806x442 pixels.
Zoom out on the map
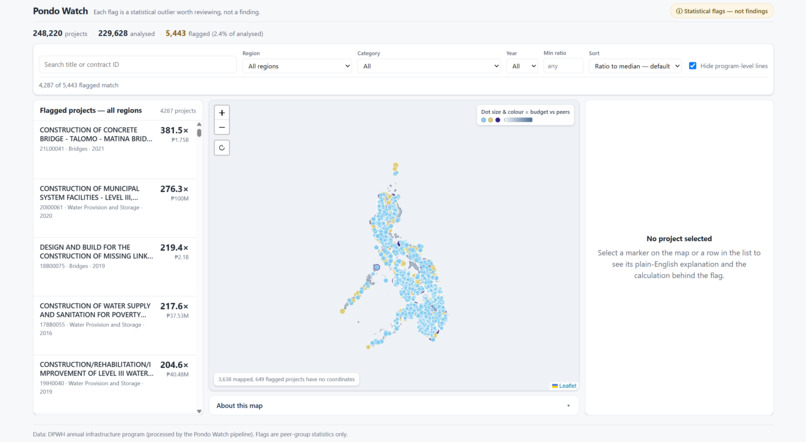[222, 127]
